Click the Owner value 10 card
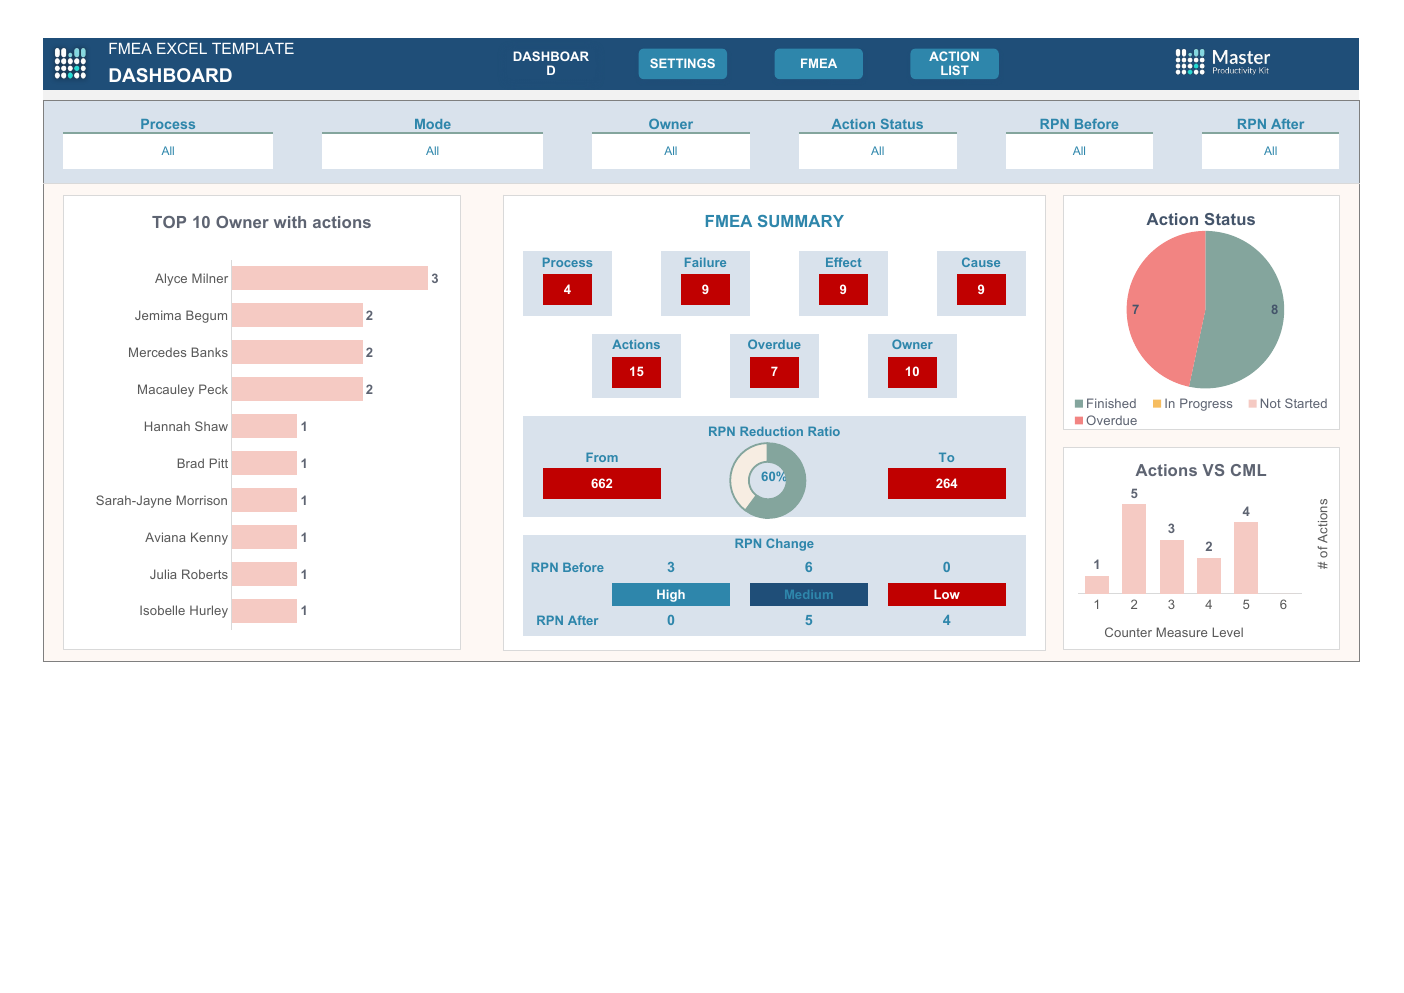Screen dimensions: 1404x993 912,366
